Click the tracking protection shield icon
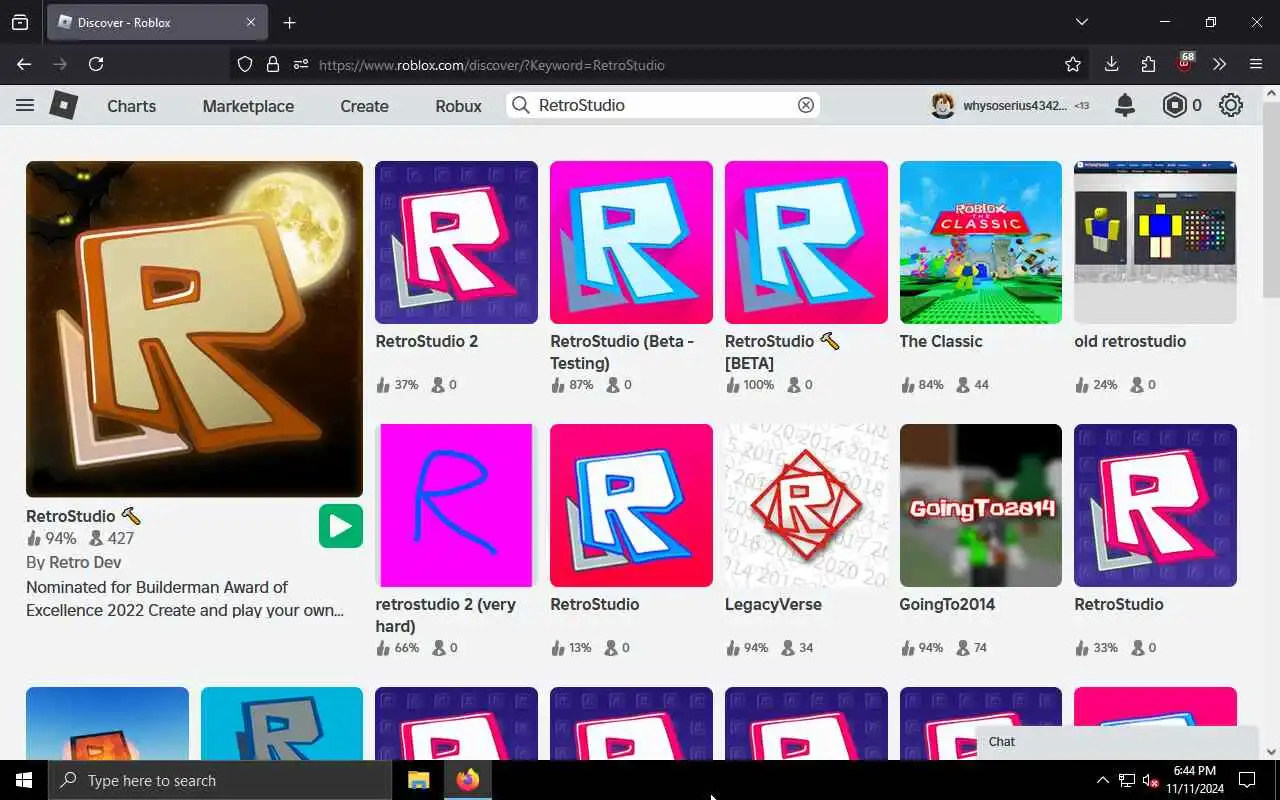Viewport: 1280px width, 800px height. [245, 64]
